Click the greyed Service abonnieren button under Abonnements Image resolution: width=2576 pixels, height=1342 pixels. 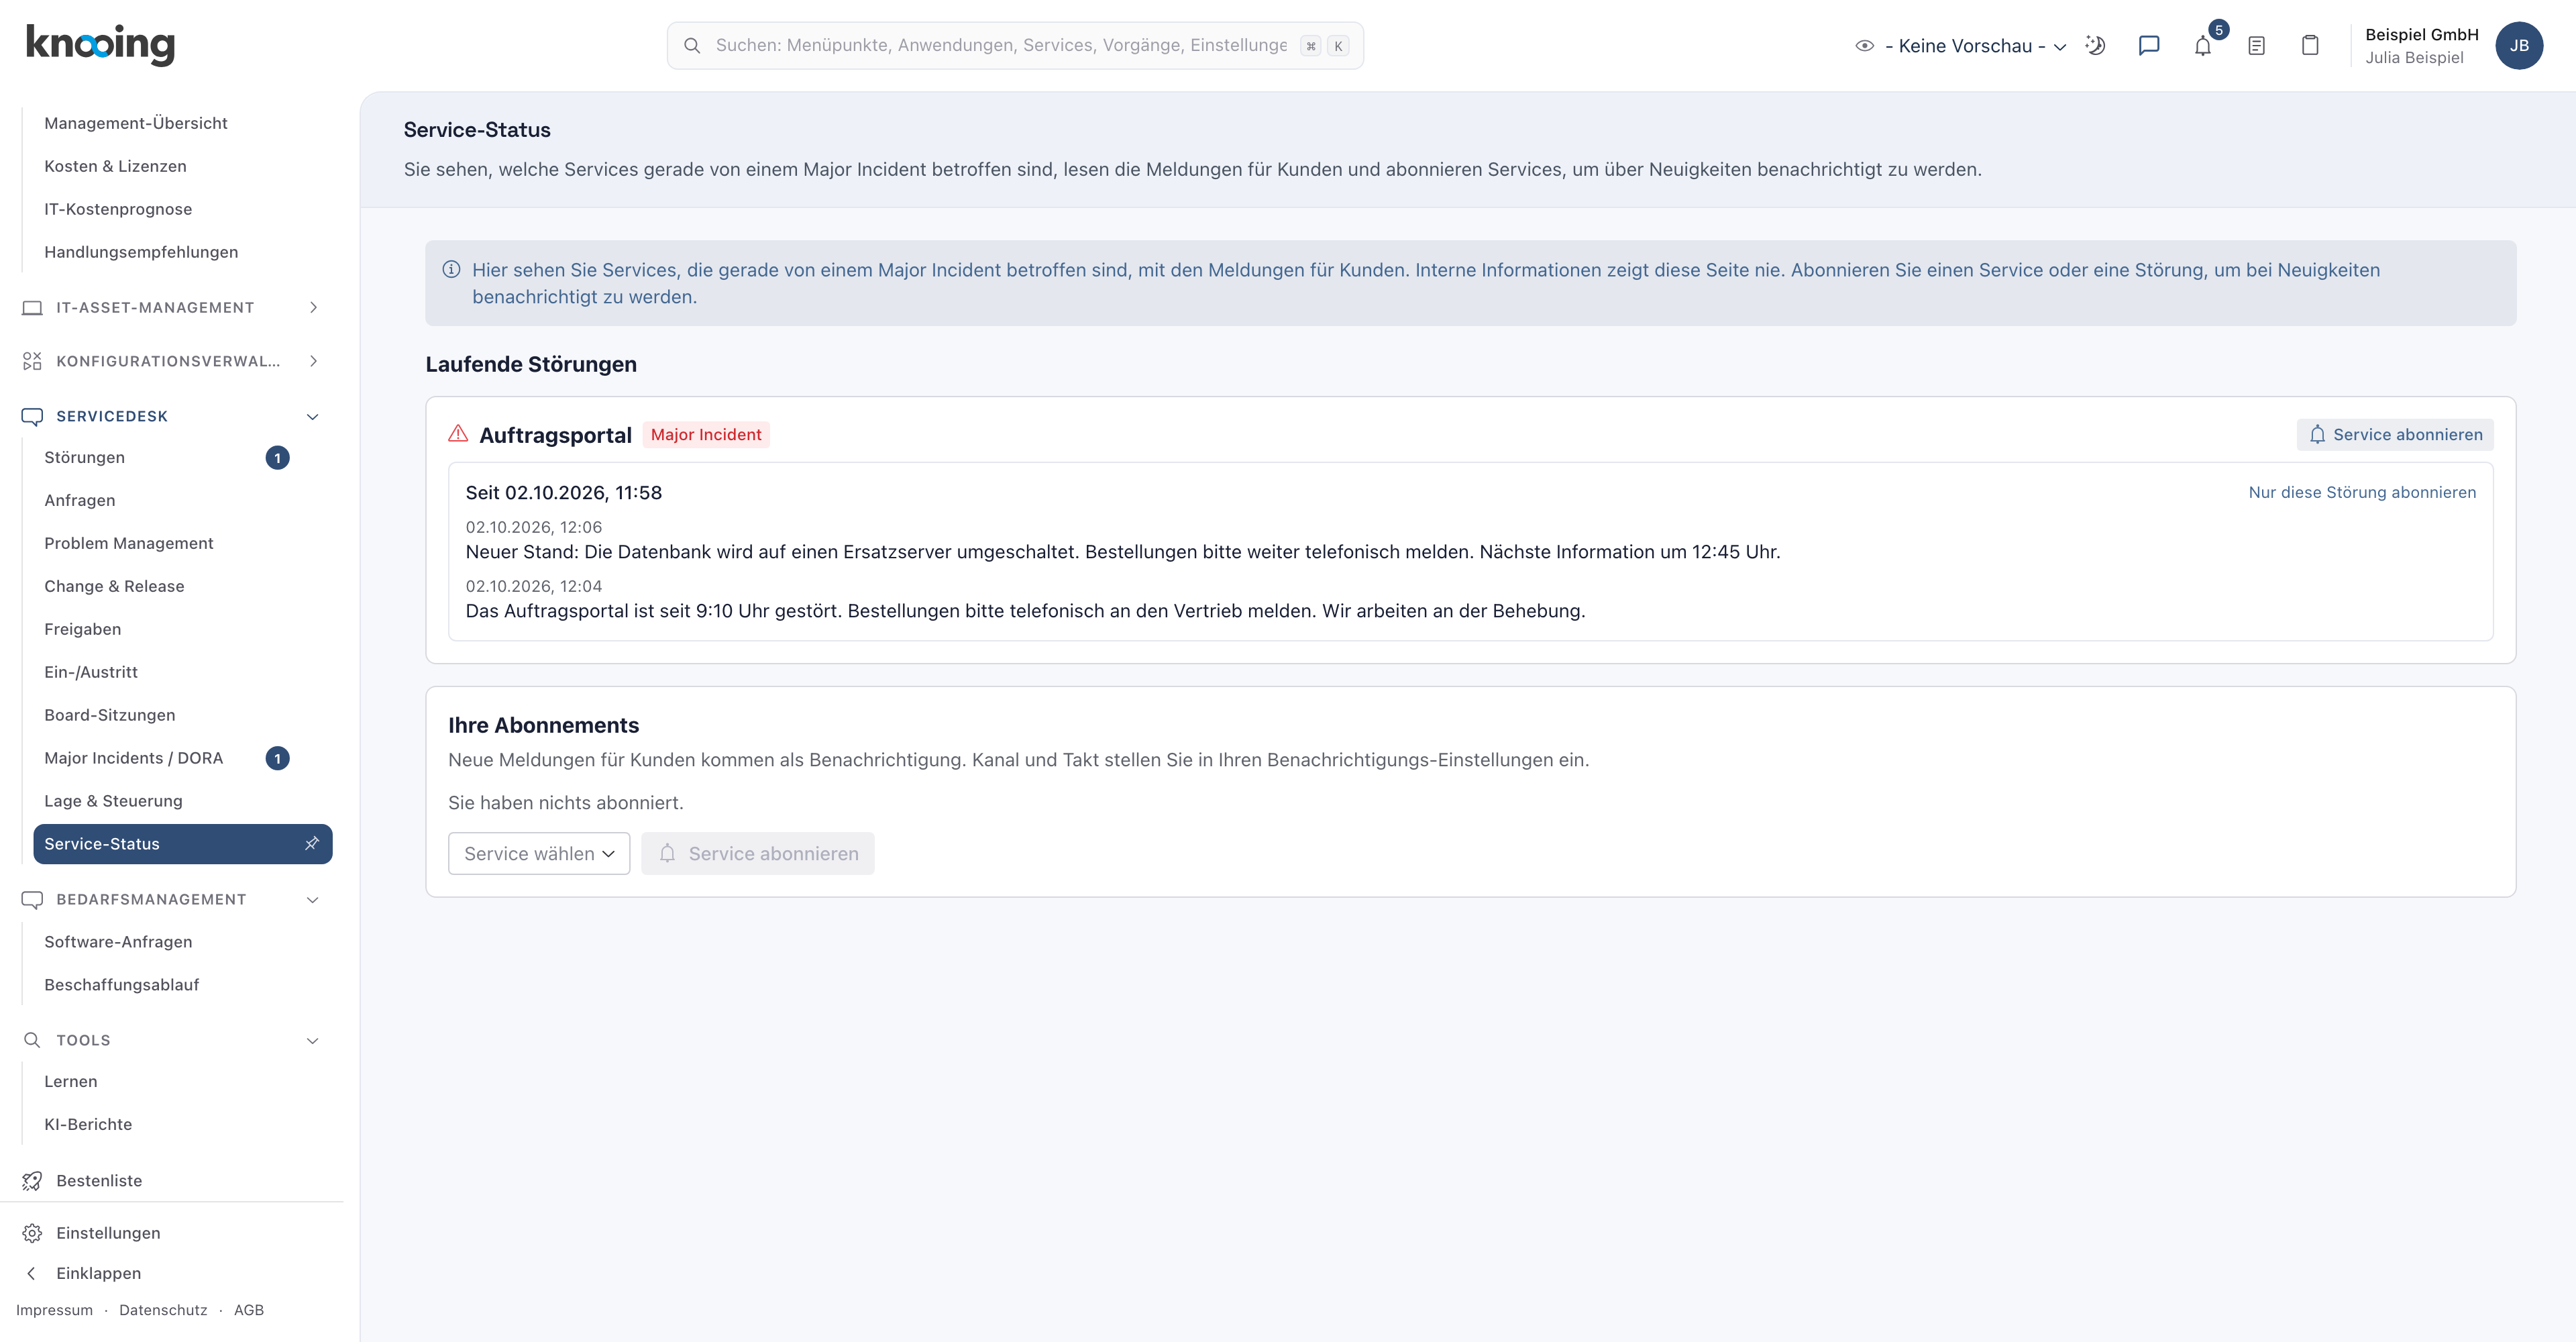coord(758,853)
